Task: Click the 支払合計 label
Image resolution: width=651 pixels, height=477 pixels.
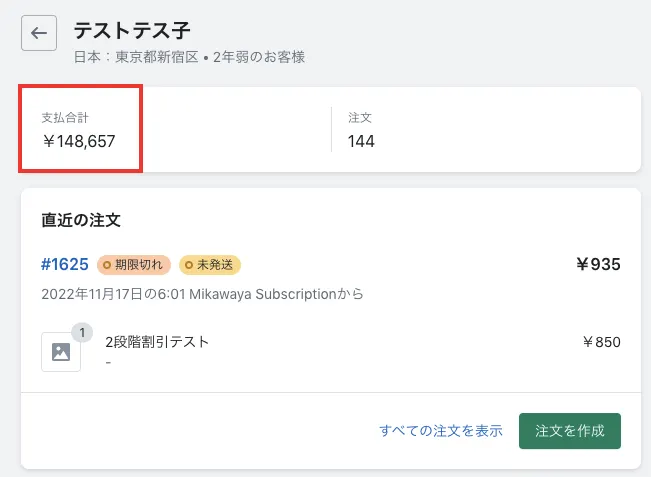Action: (65, 118)
